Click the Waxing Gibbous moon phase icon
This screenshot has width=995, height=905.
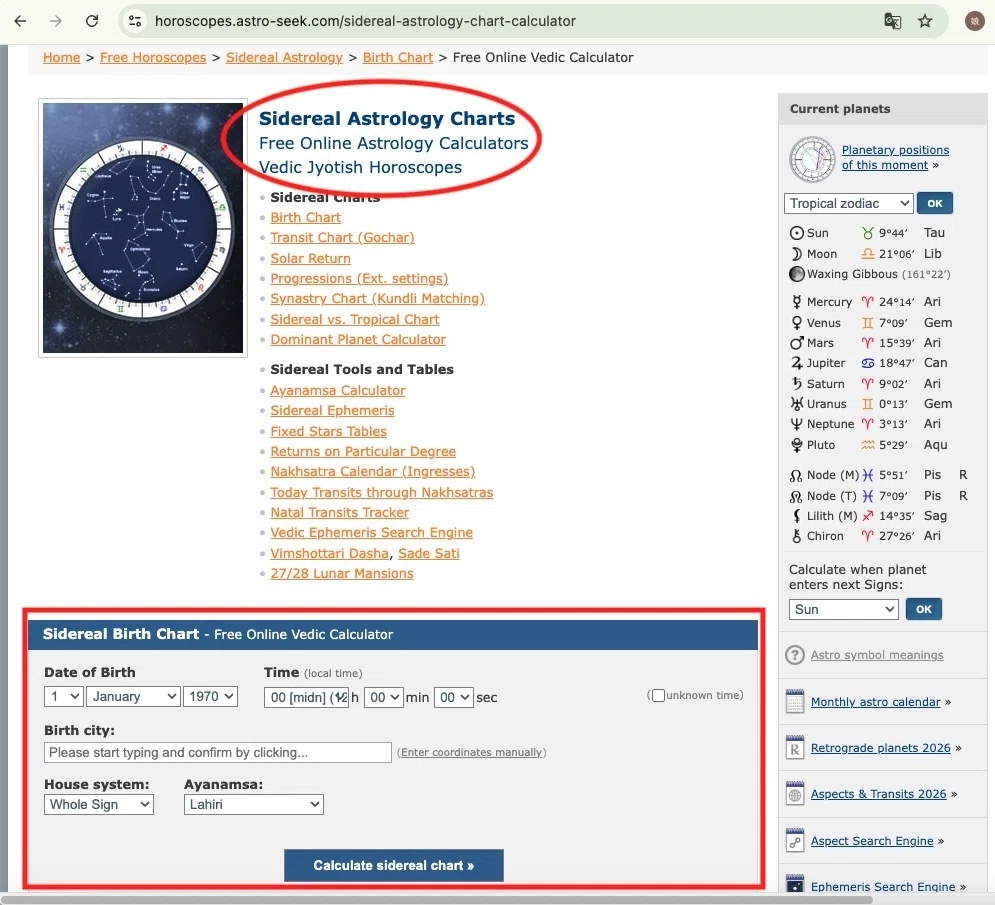[x=796, y=274]
